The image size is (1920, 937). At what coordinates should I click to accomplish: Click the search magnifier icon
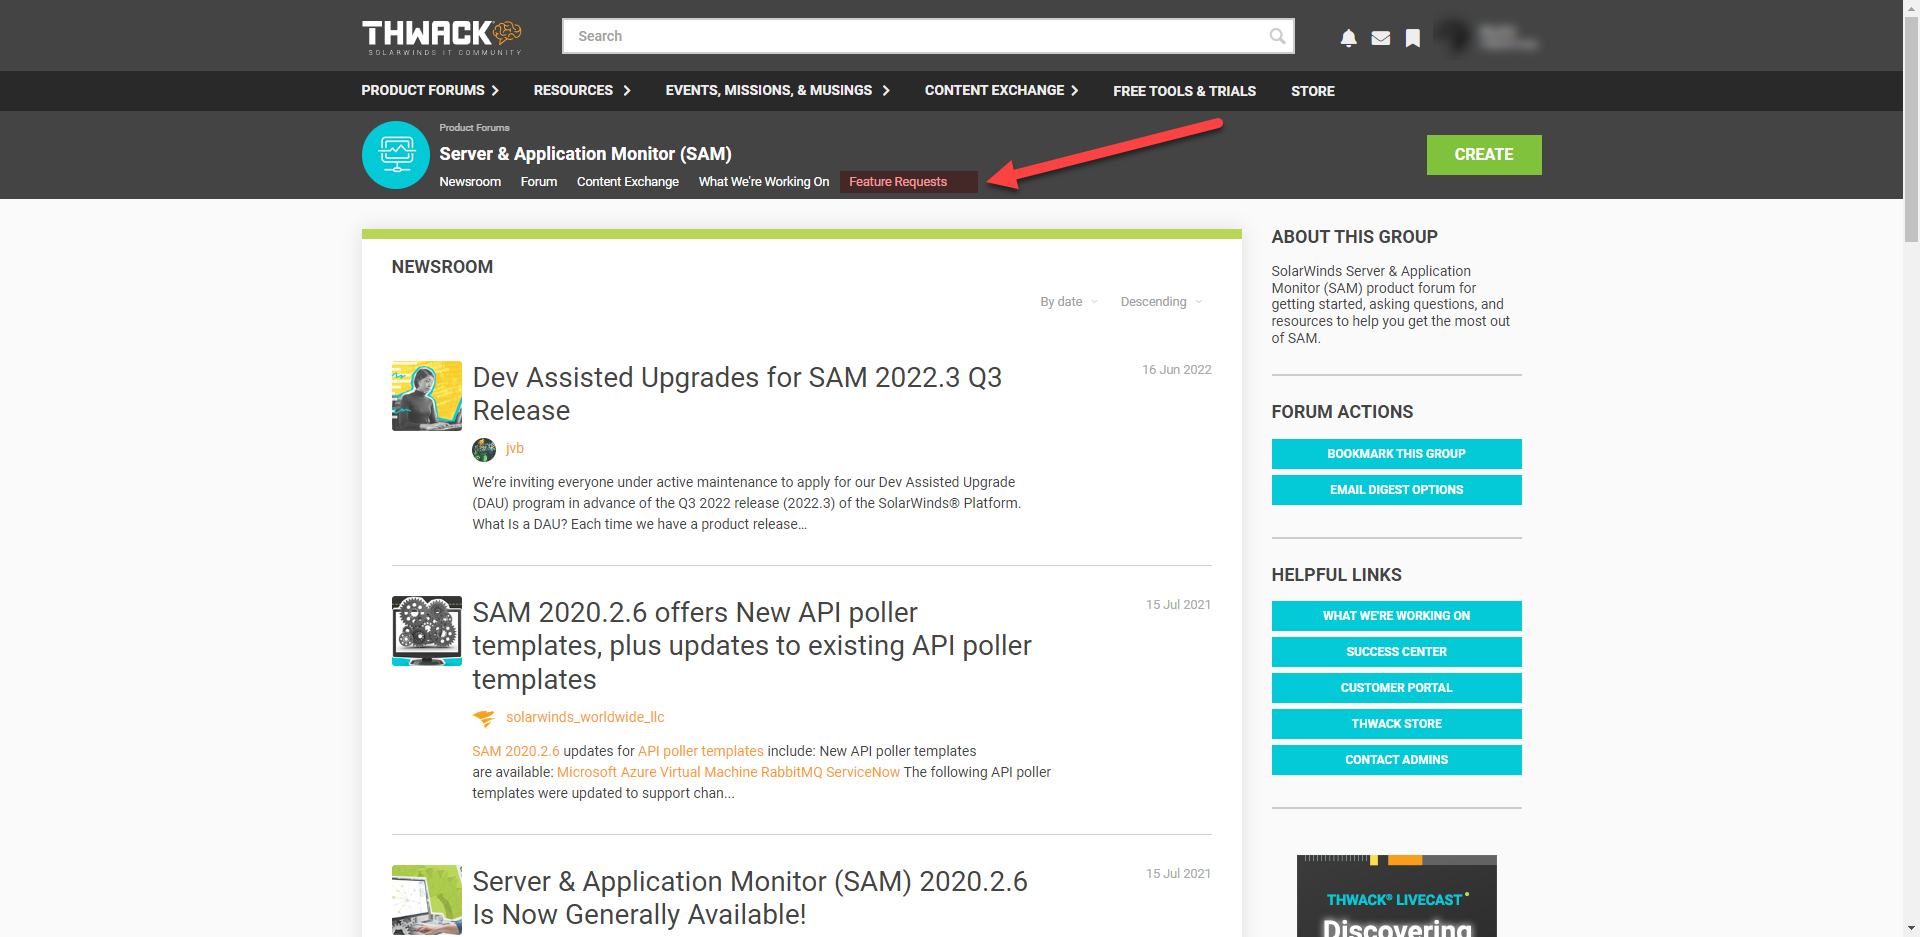(x=1277, y=36)
